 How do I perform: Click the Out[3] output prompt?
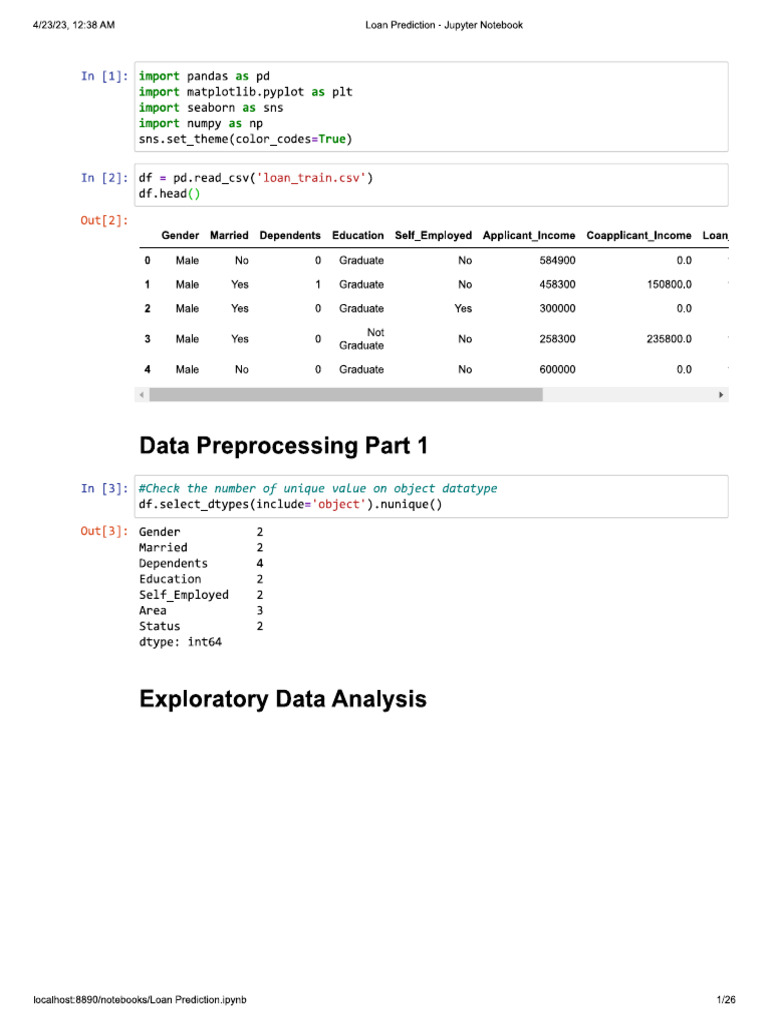coord(104,532)
